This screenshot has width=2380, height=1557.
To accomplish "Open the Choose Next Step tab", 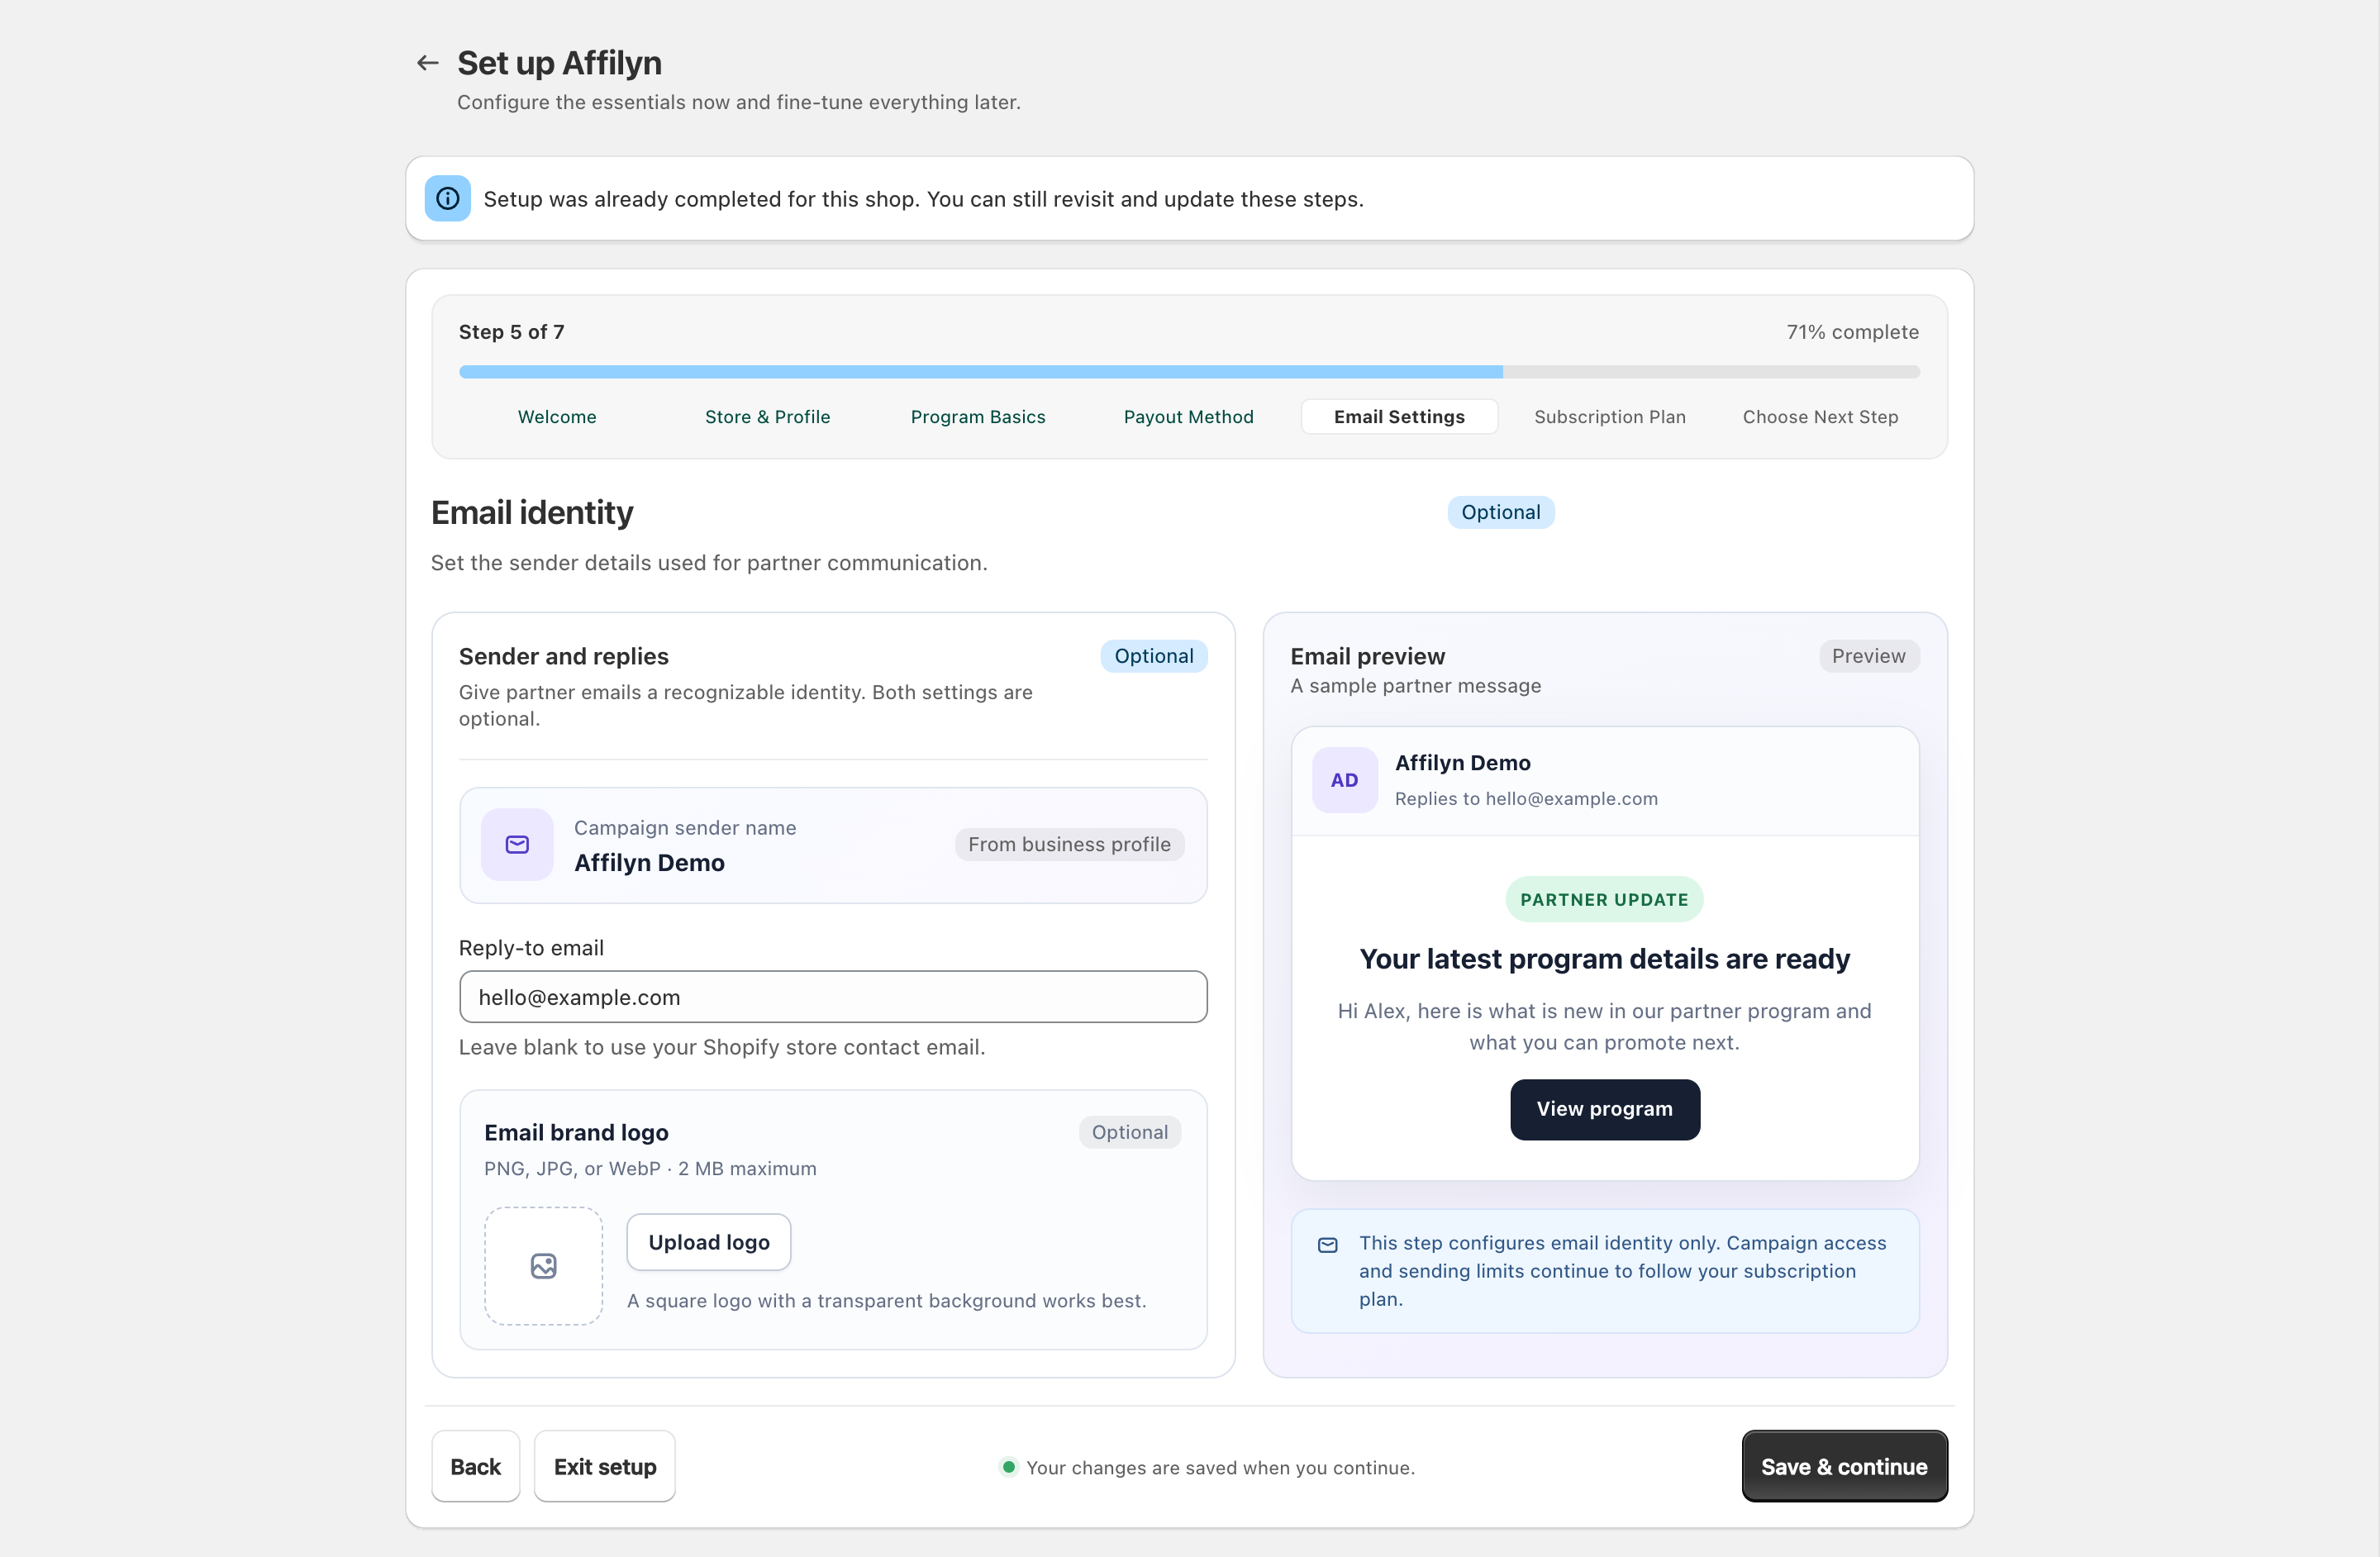I will coord(1820,417).
